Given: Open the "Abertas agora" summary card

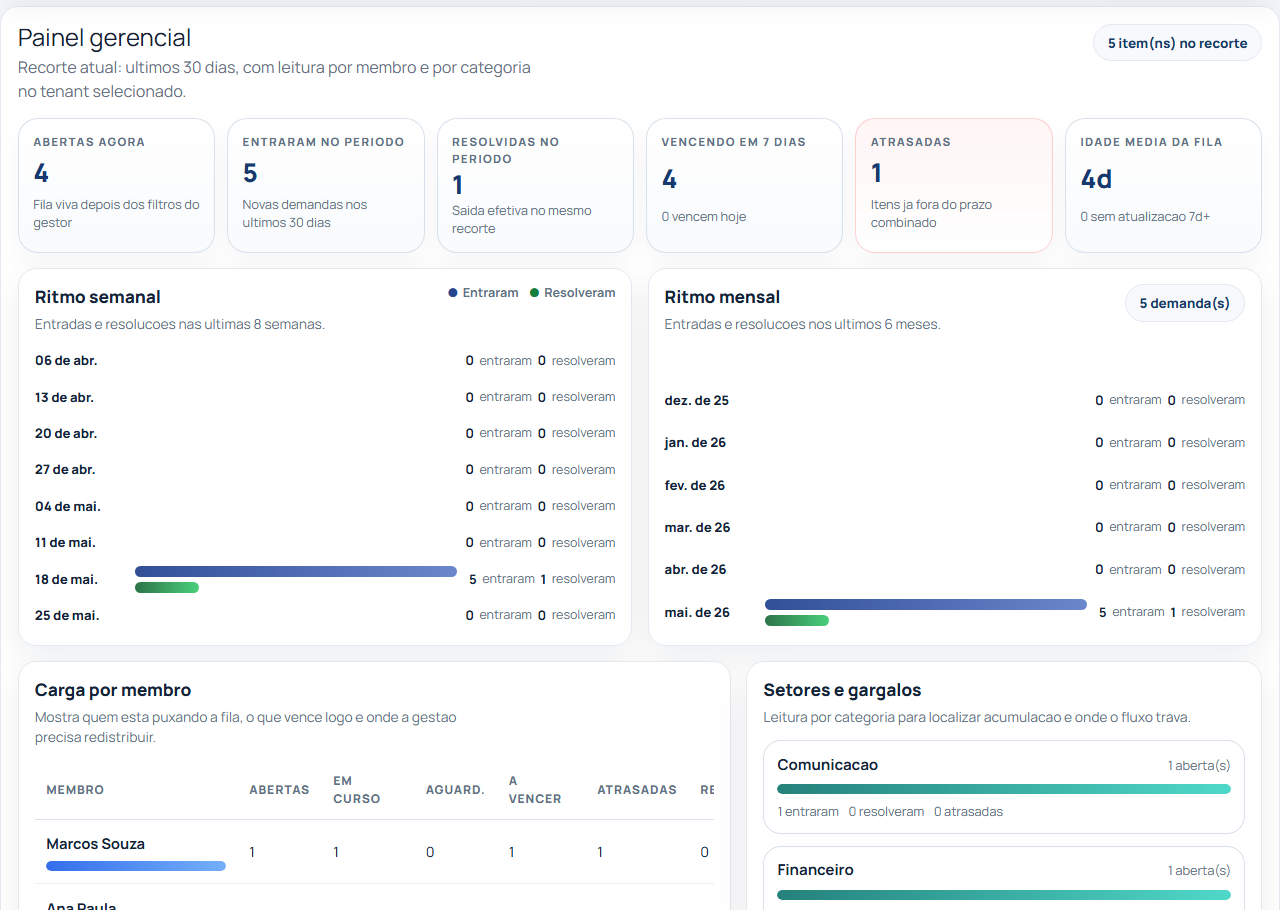Looking at the screenshot, I should tap(116, 185).
